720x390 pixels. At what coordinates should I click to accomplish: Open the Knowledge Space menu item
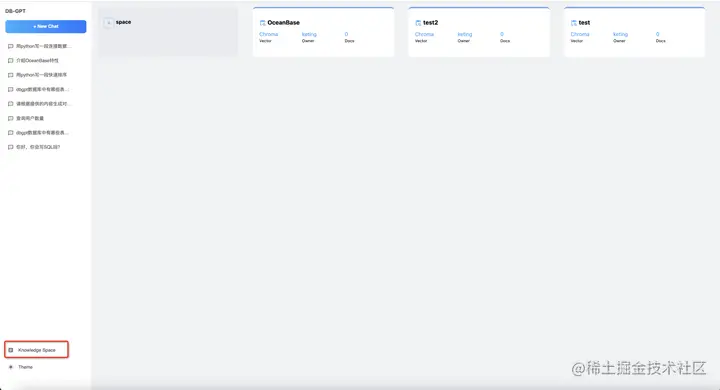pos(36,350)
